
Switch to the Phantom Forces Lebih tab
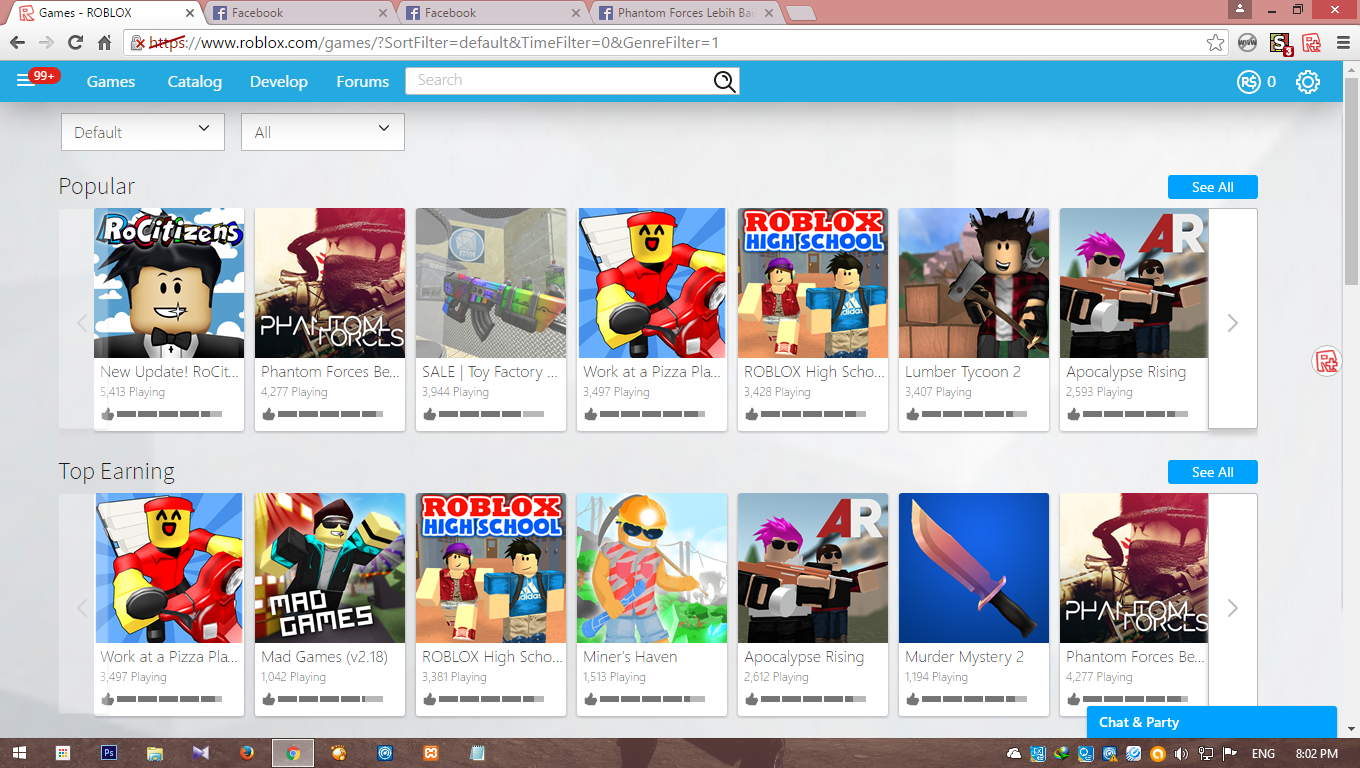tap(684, 13)
